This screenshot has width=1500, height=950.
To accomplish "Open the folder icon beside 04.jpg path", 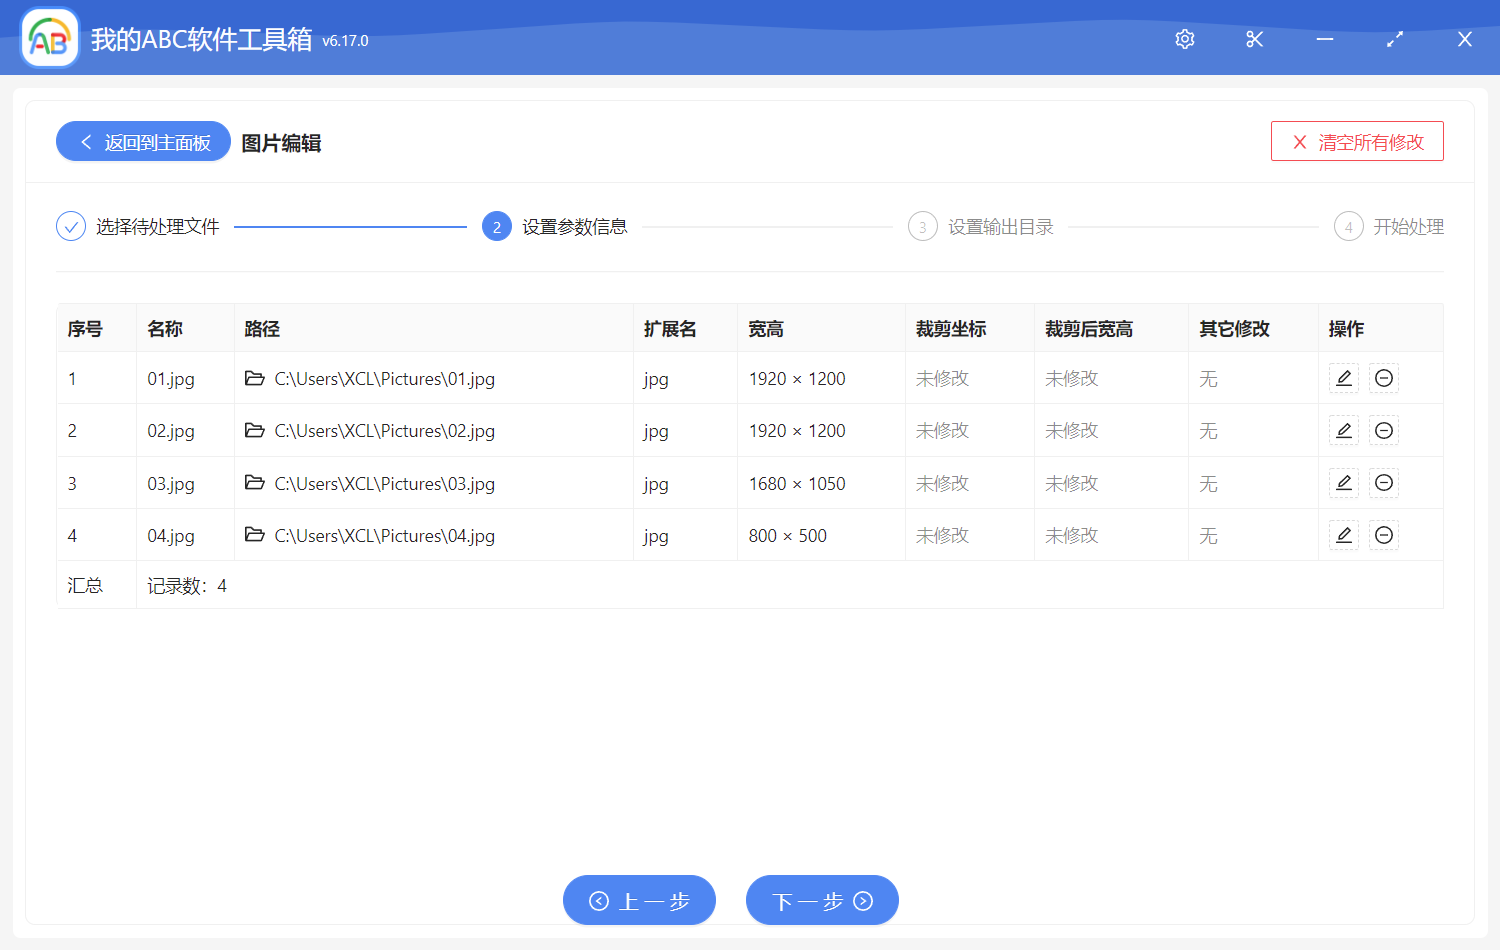I will (x=255, y=535).
